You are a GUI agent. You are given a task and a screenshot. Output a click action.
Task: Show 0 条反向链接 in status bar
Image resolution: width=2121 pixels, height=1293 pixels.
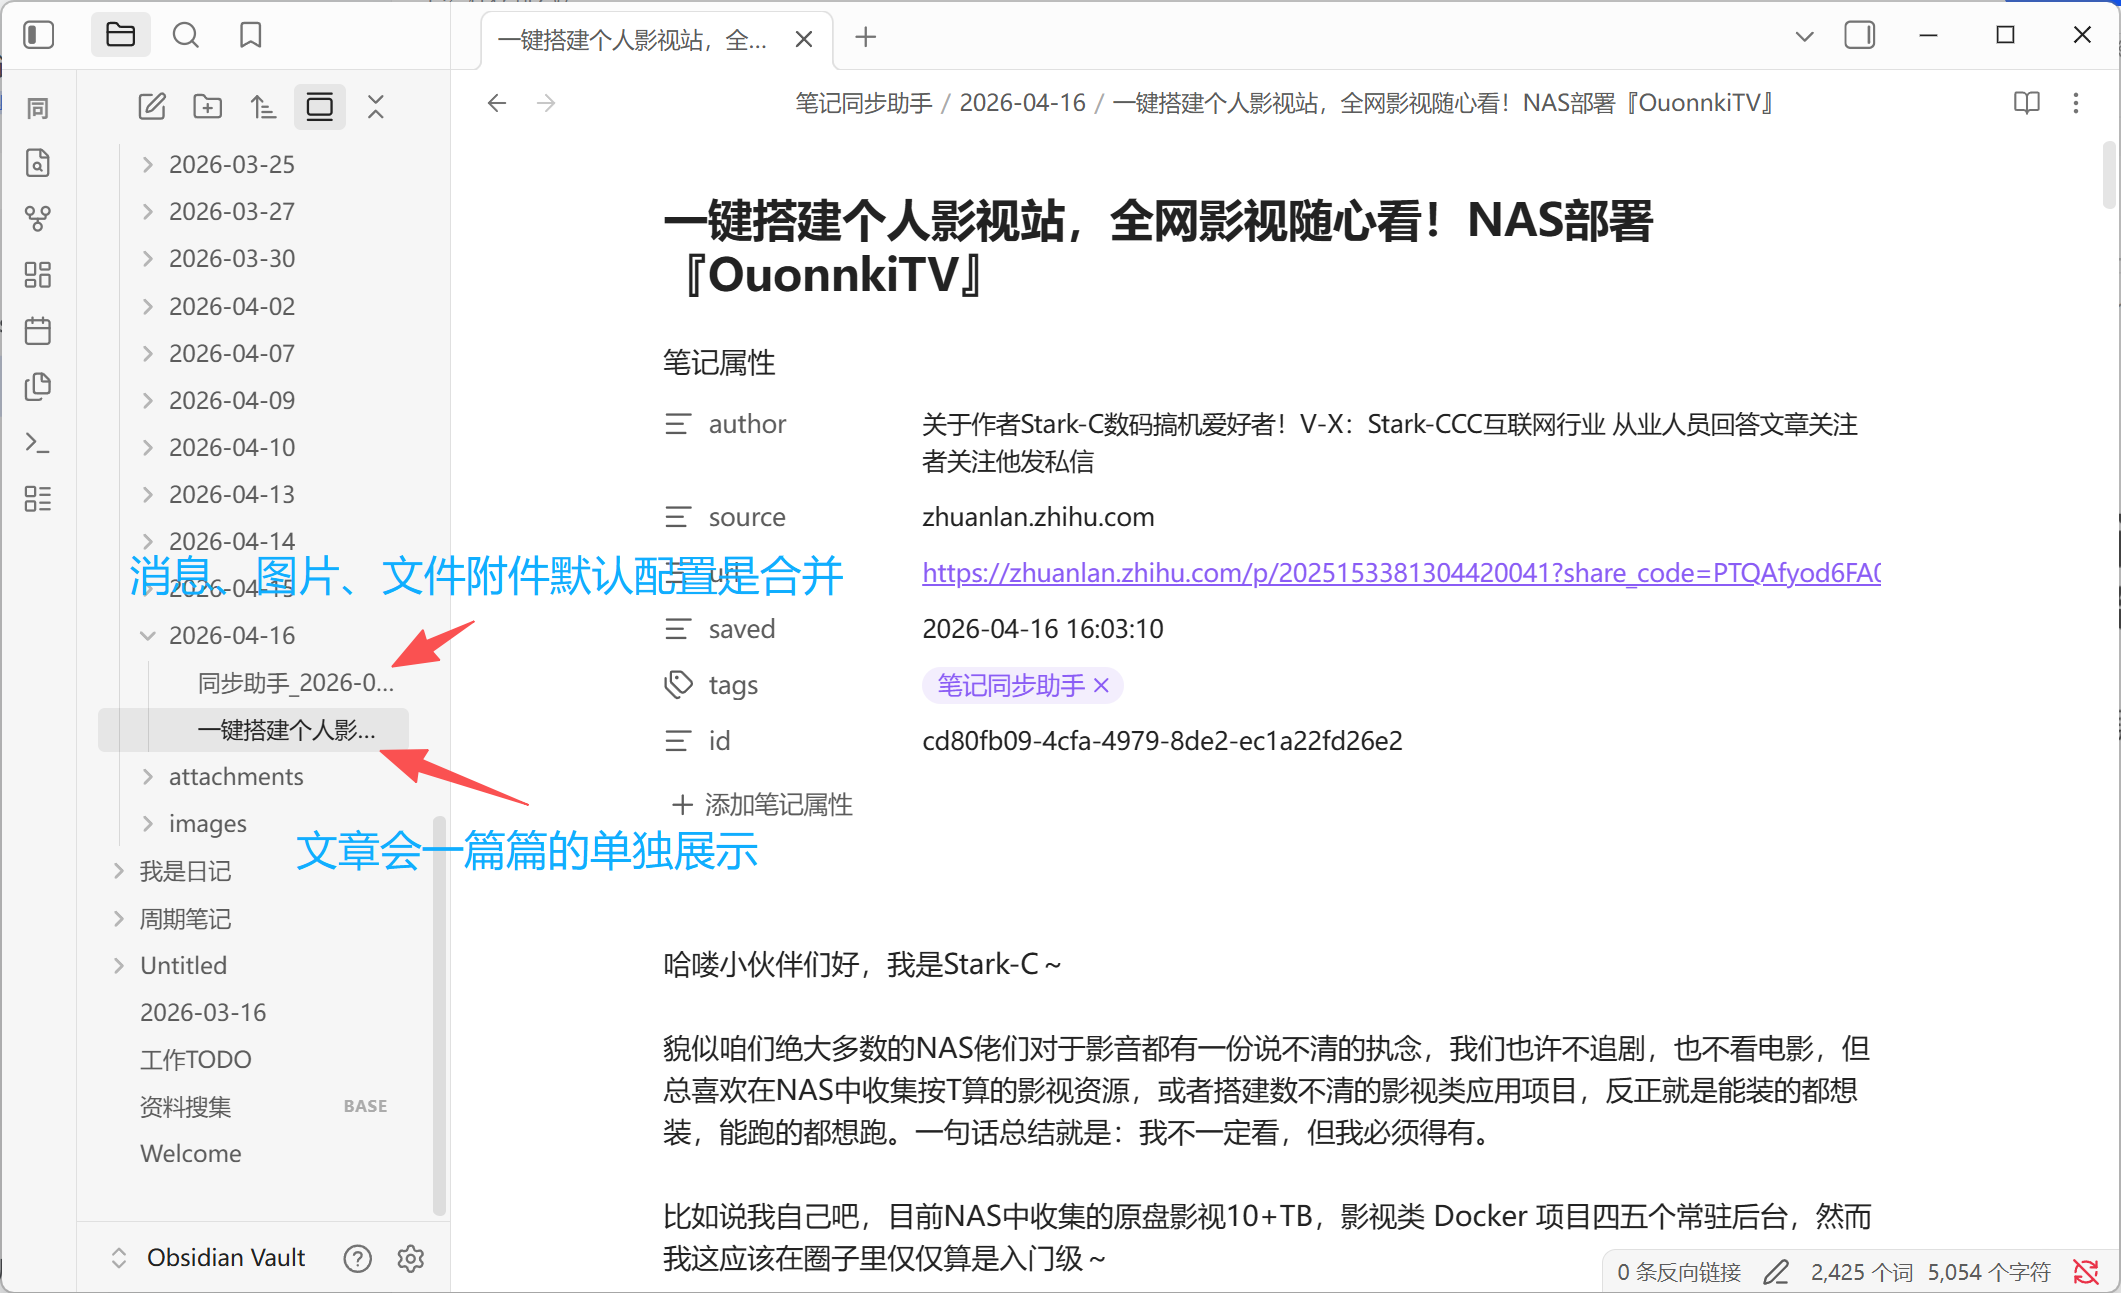(x=1679, y=1272)
